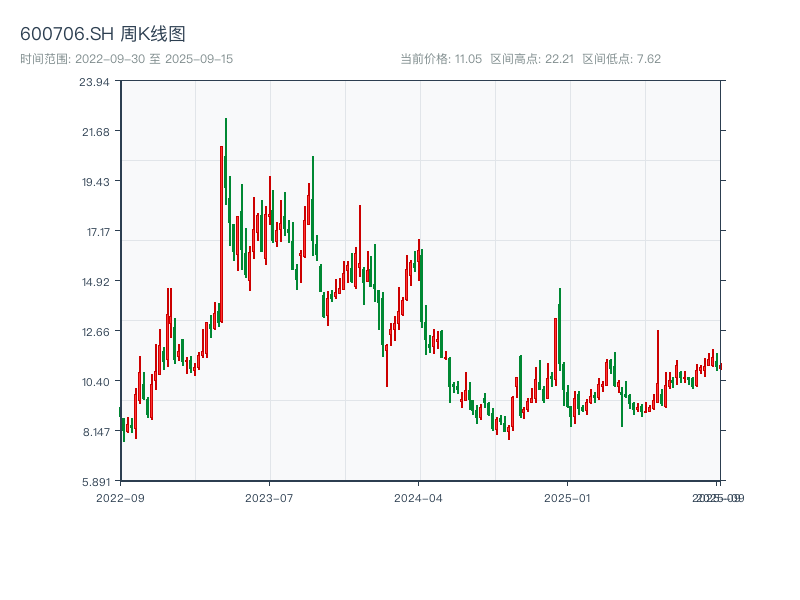Click the period high label 区间高点: 22.21
Viewport: 800px width, 600px height.
tap(532, 59)
